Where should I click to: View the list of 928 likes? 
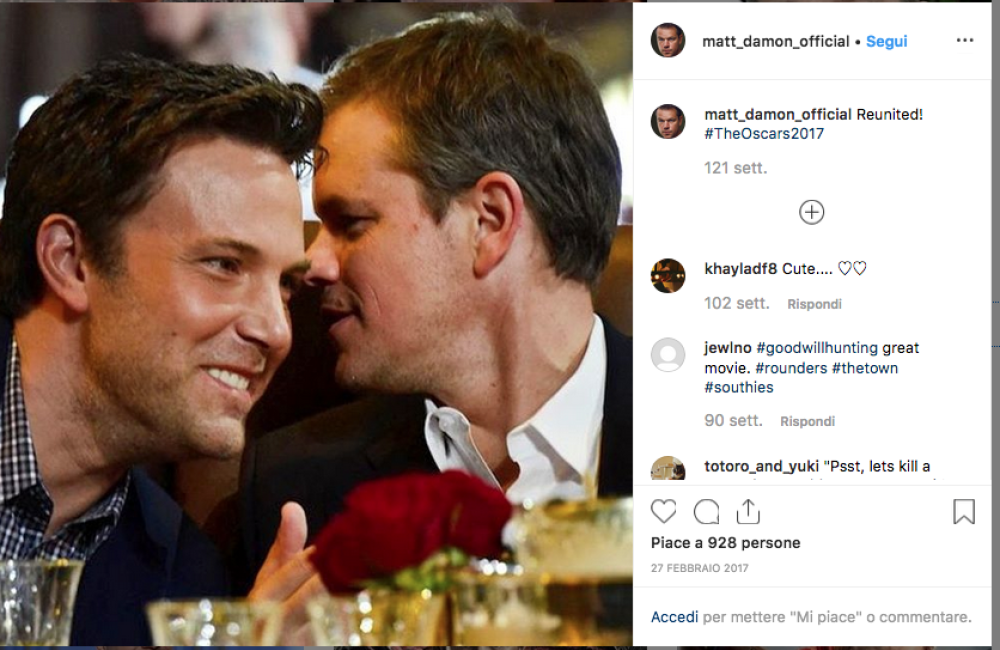(725, 543)
